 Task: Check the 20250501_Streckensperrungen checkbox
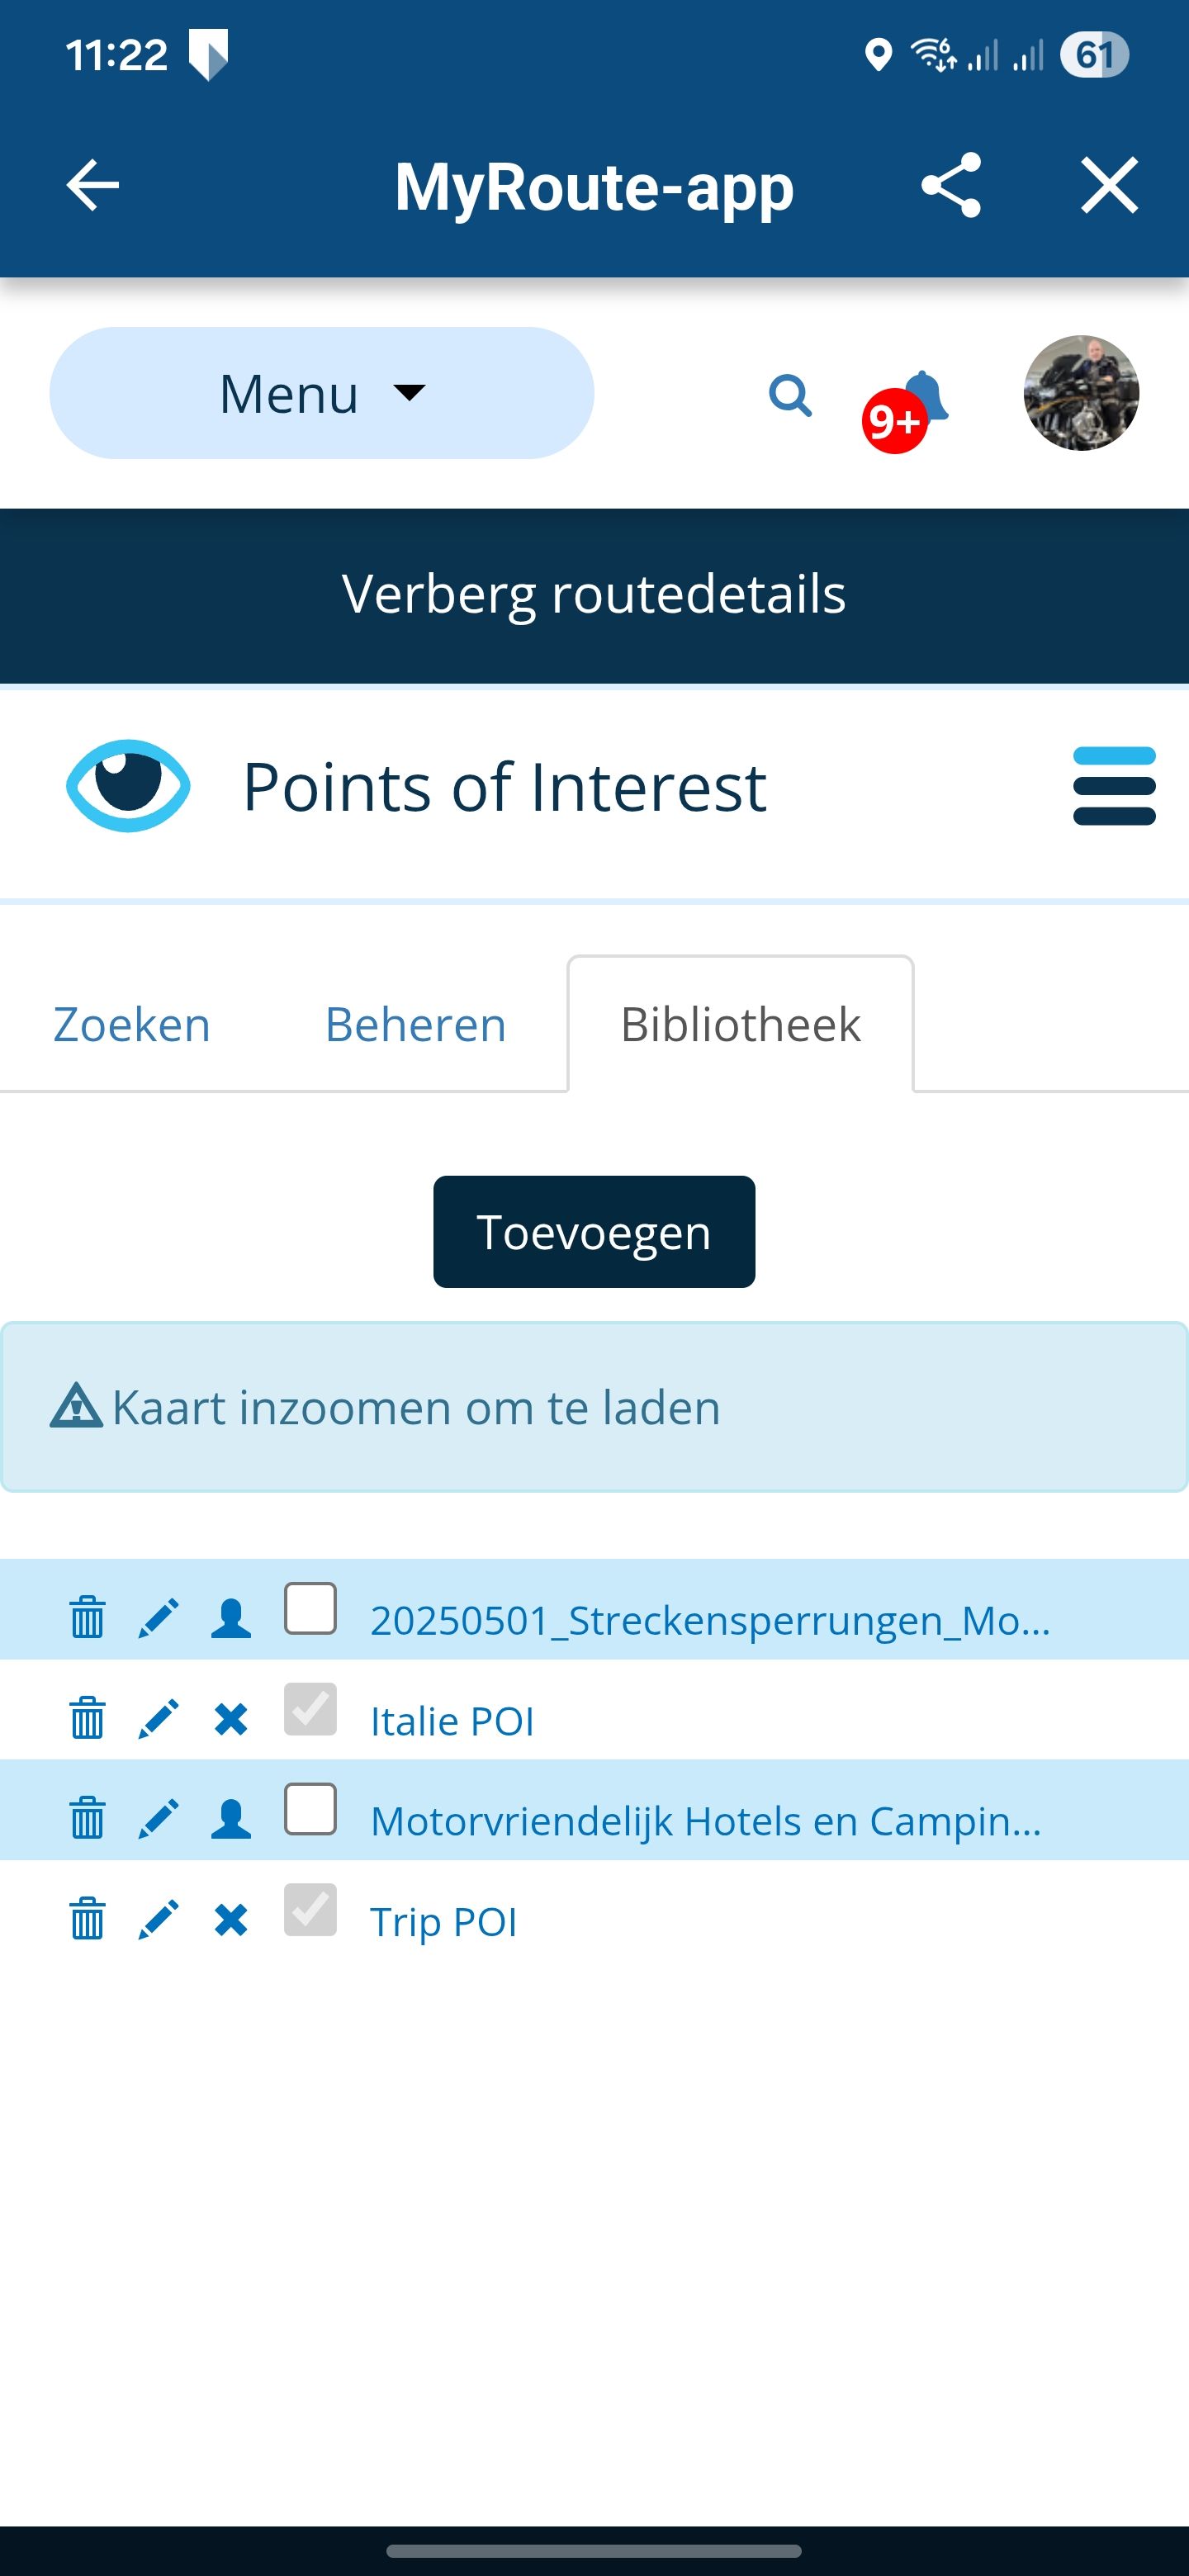pos(310,1609)
